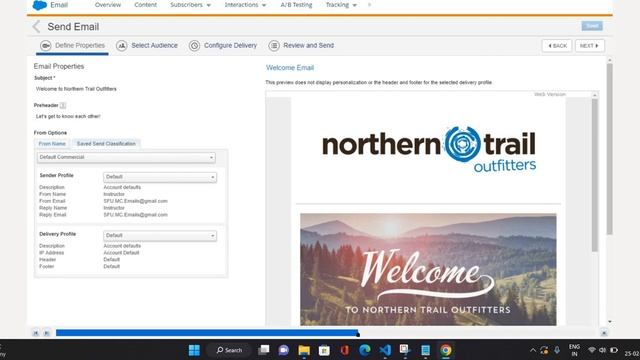Screen dimensions: 640x360
Task: Click the Windows taskbar Search box
Action: (229, 350)
